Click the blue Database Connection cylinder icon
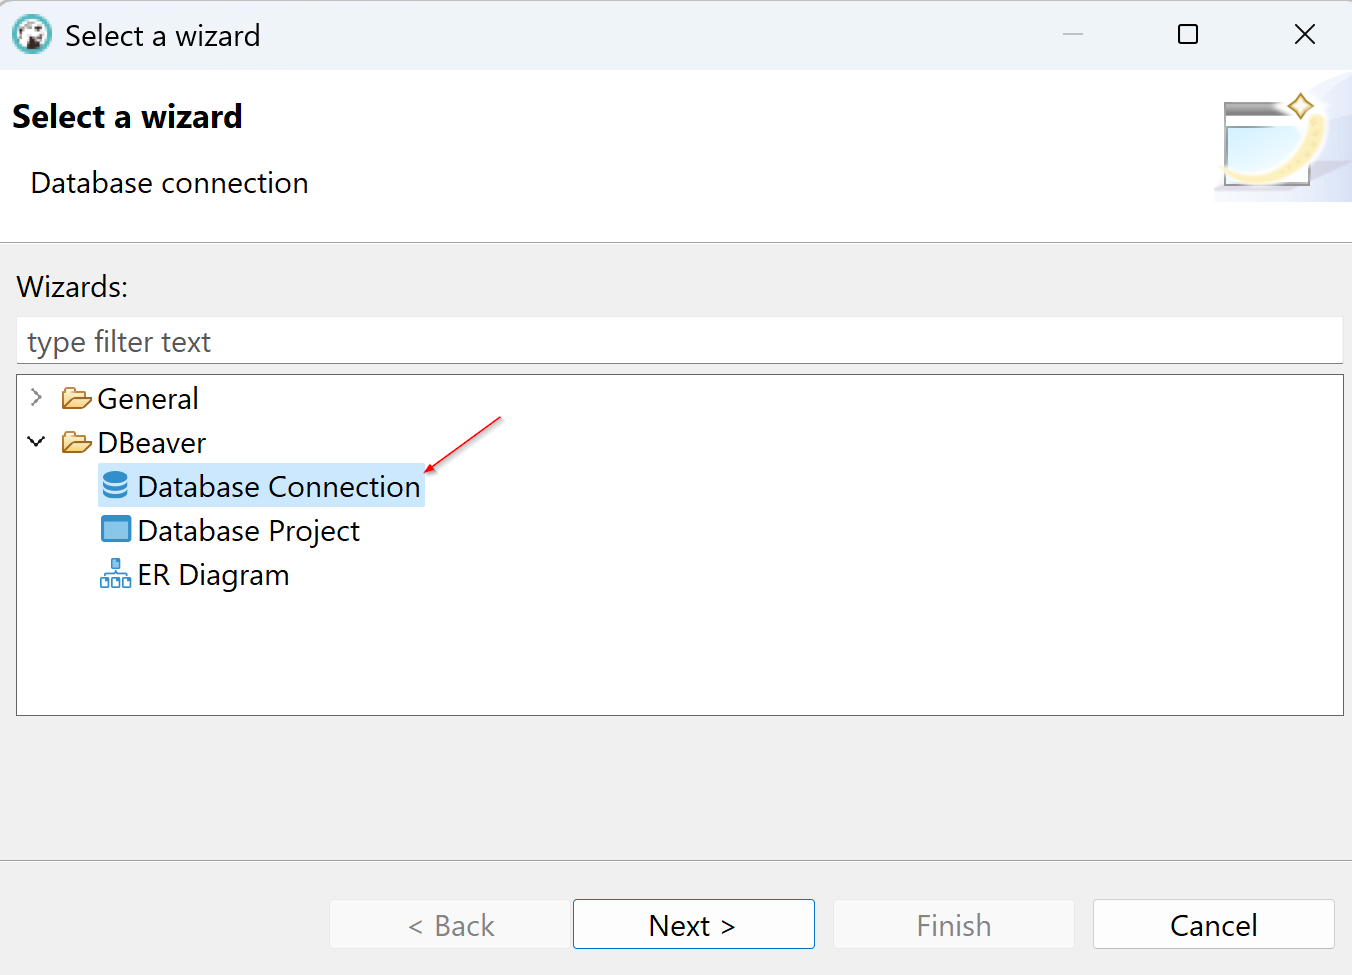Image resolution: width=1352 pixels, height=975 pixels. pos(115,486)
